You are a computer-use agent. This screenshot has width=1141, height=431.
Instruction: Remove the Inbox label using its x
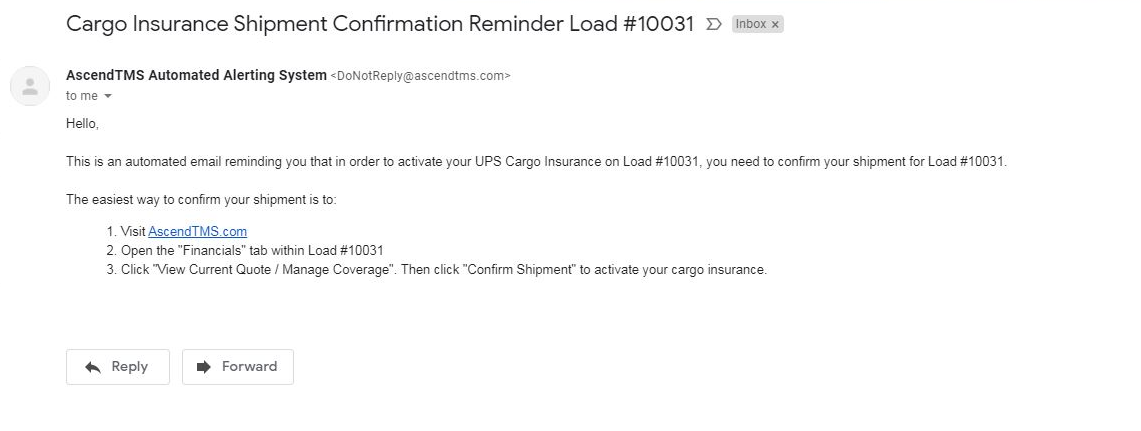(775, 24)
